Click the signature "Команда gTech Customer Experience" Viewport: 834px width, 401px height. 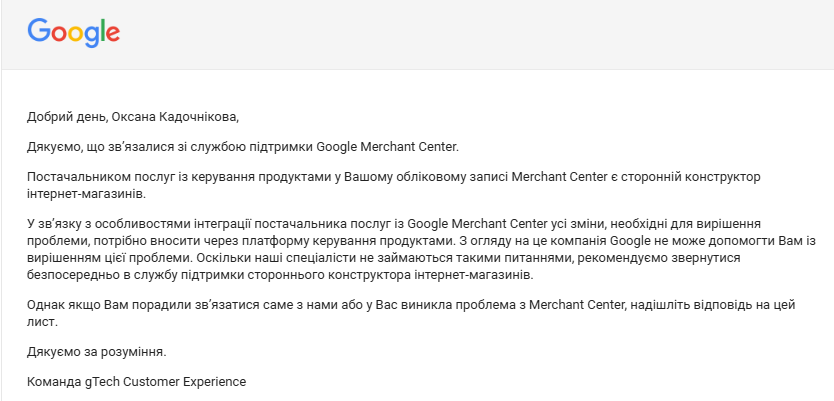[136, 382]
